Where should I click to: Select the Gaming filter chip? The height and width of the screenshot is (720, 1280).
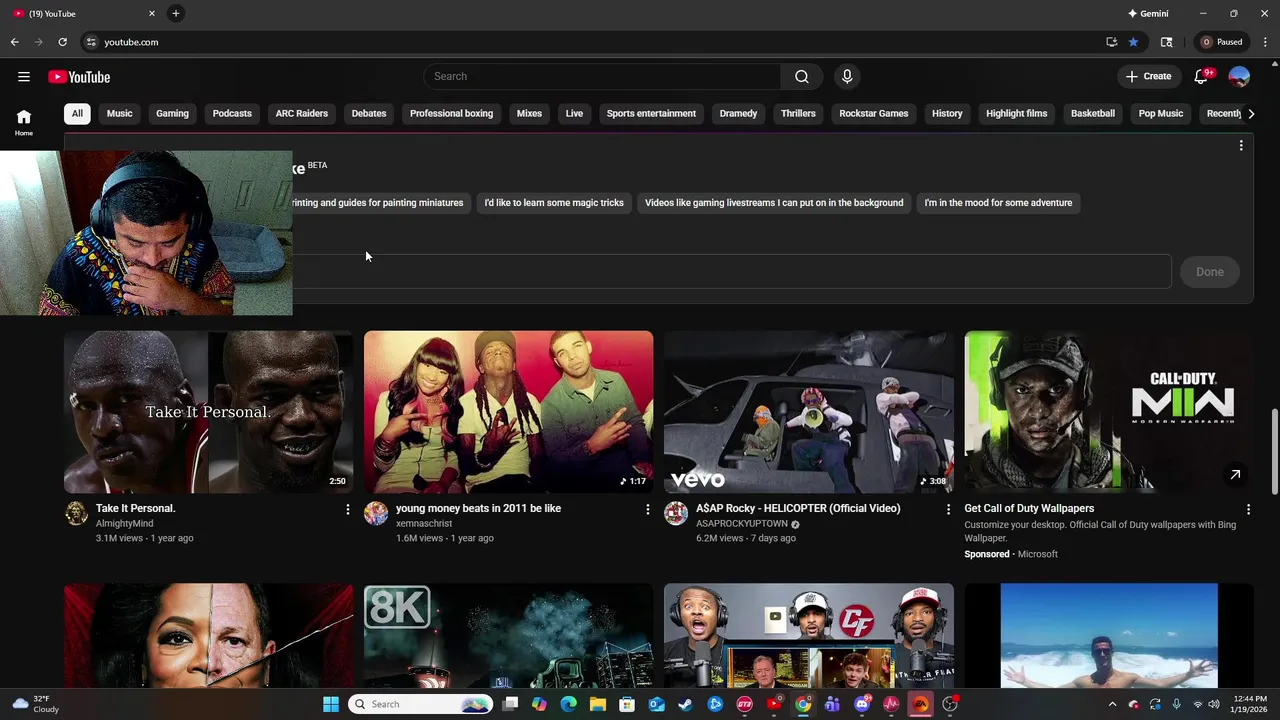pos(172,113)
